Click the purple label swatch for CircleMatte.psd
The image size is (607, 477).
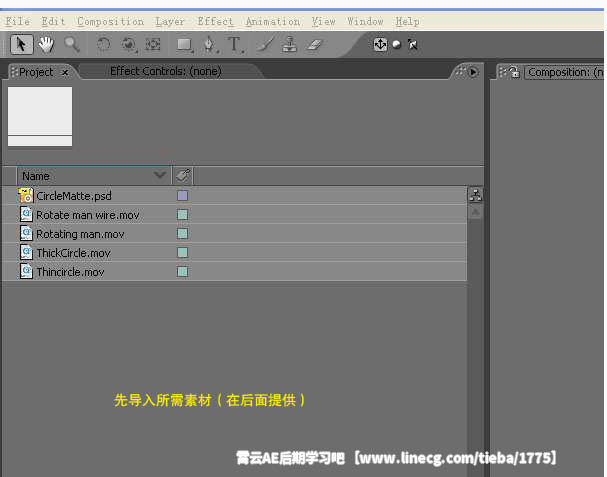point(182,196)
